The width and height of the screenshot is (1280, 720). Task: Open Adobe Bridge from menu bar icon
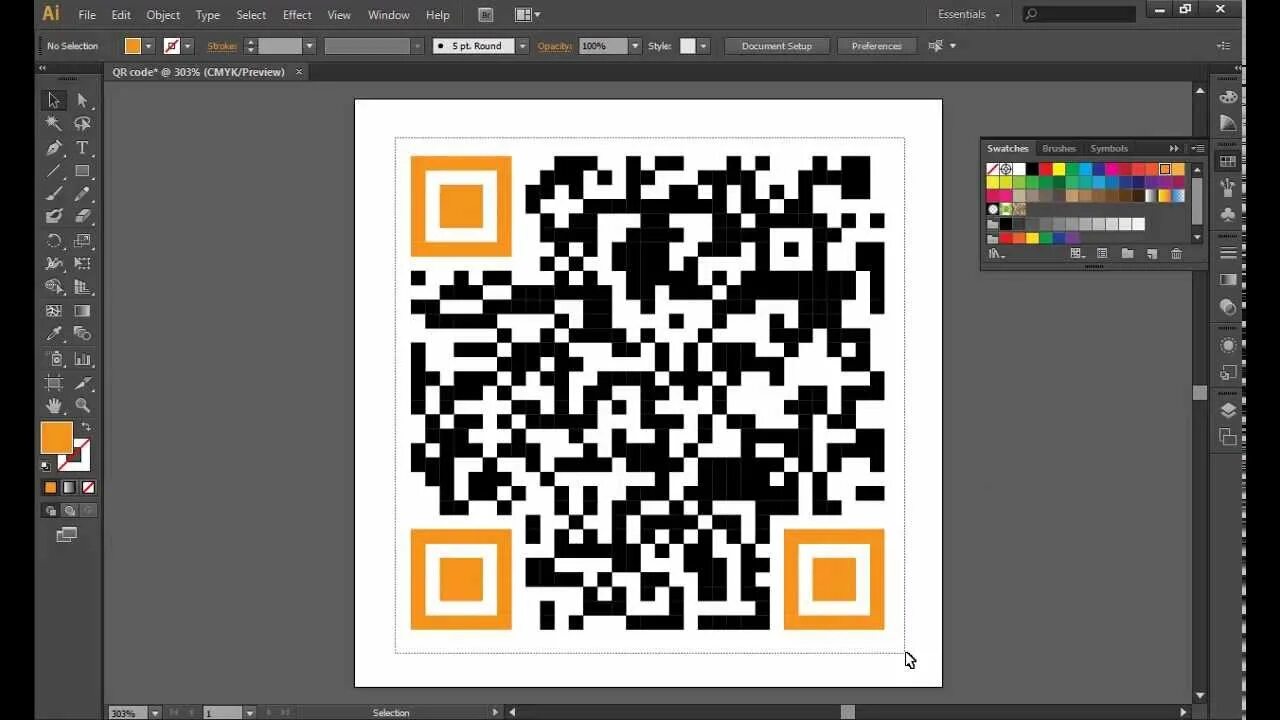coord(486,15)
